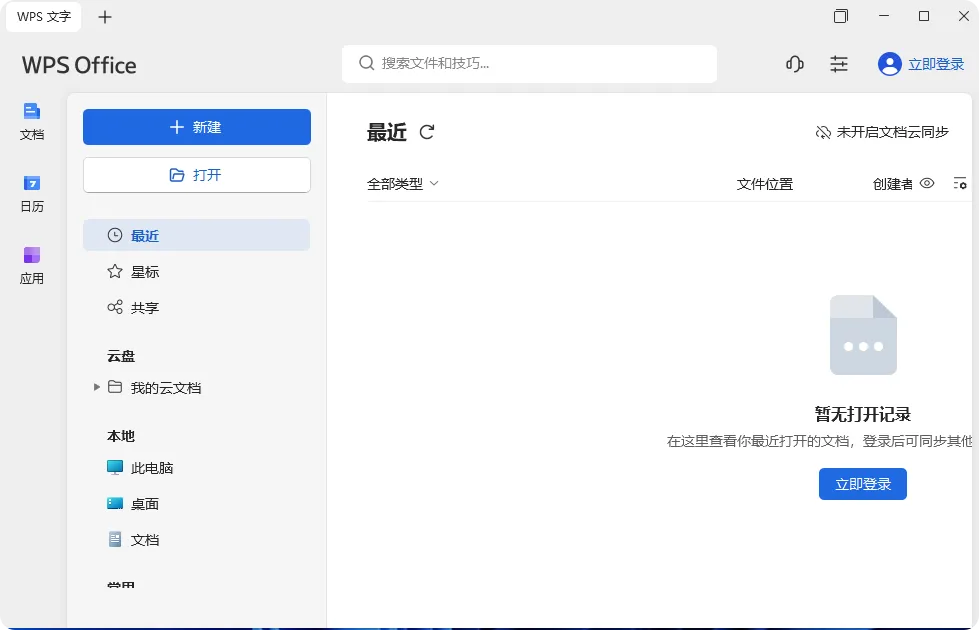Click the 打开 open file button

(x=197, y=175)
